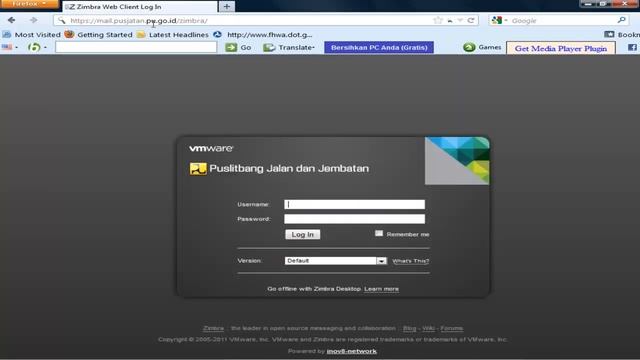Focus the Username input field
Viewport: 640px width, 360px height.
[x=354, y=204]
